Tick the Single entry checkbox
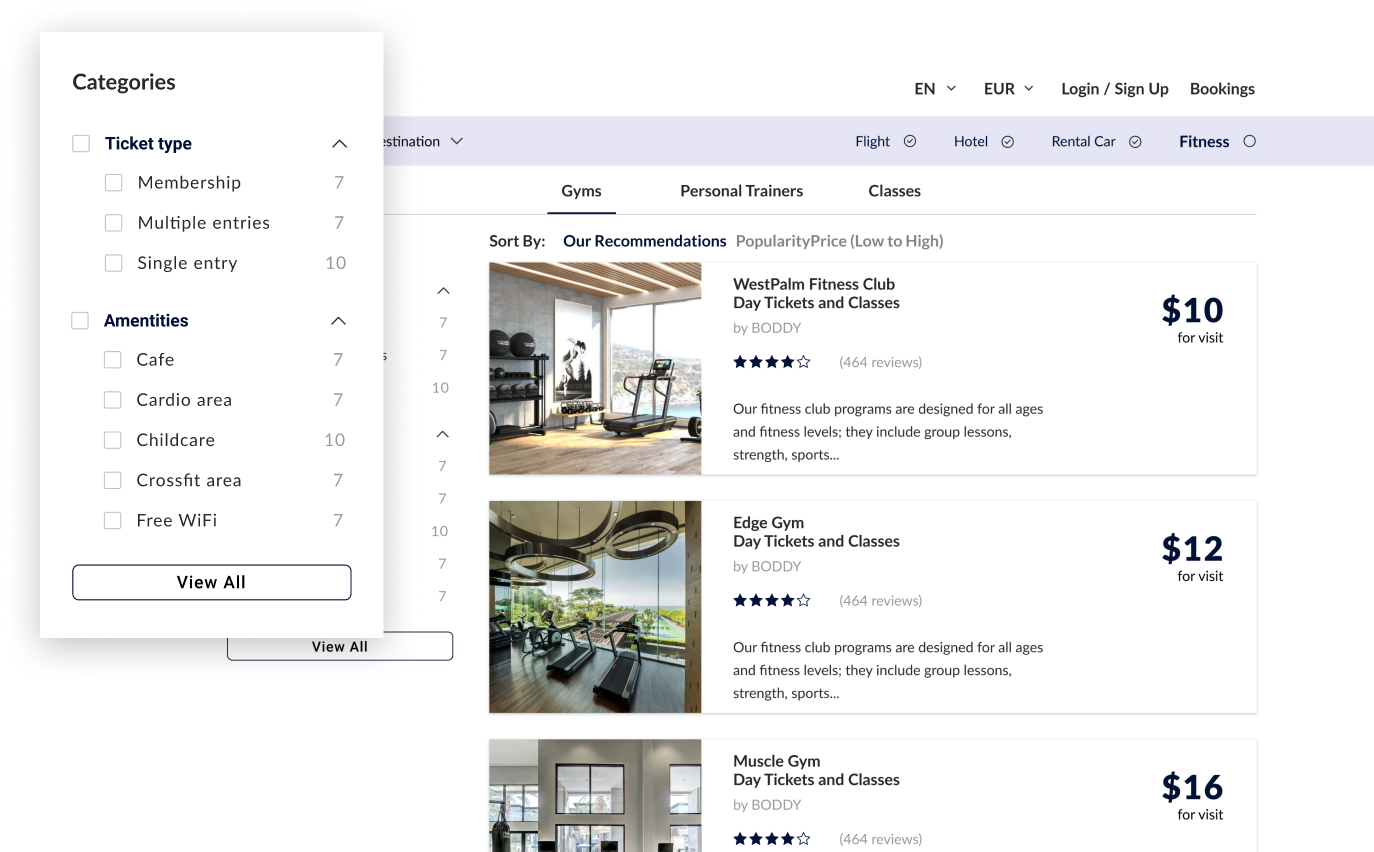 pos(114,263)
